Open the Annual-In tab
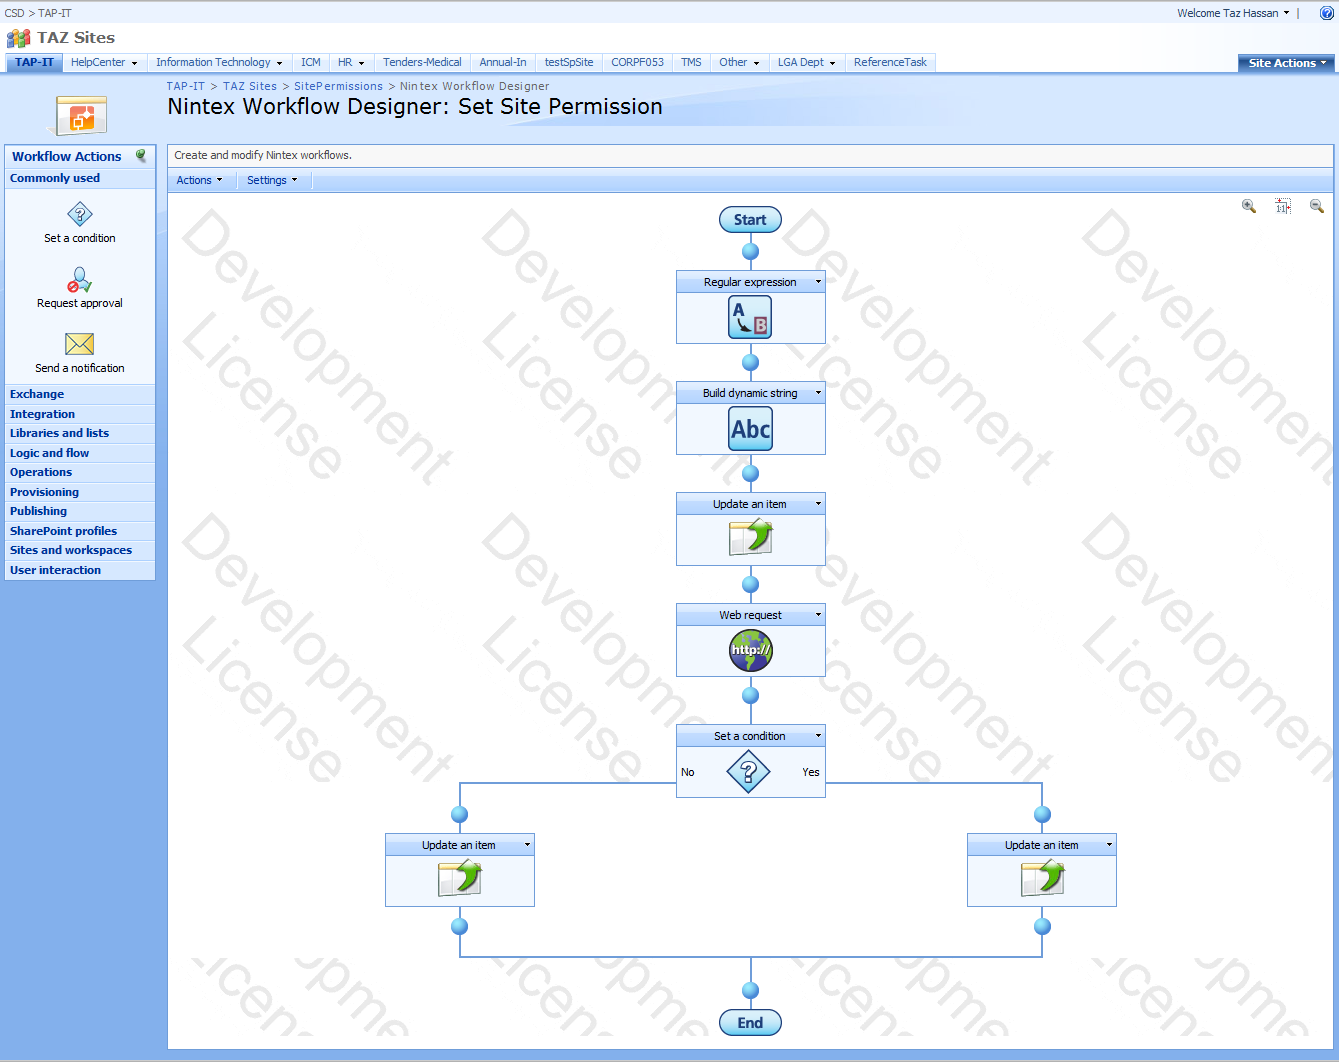This screenshot has height=1062, width=1339. point(503,62)
